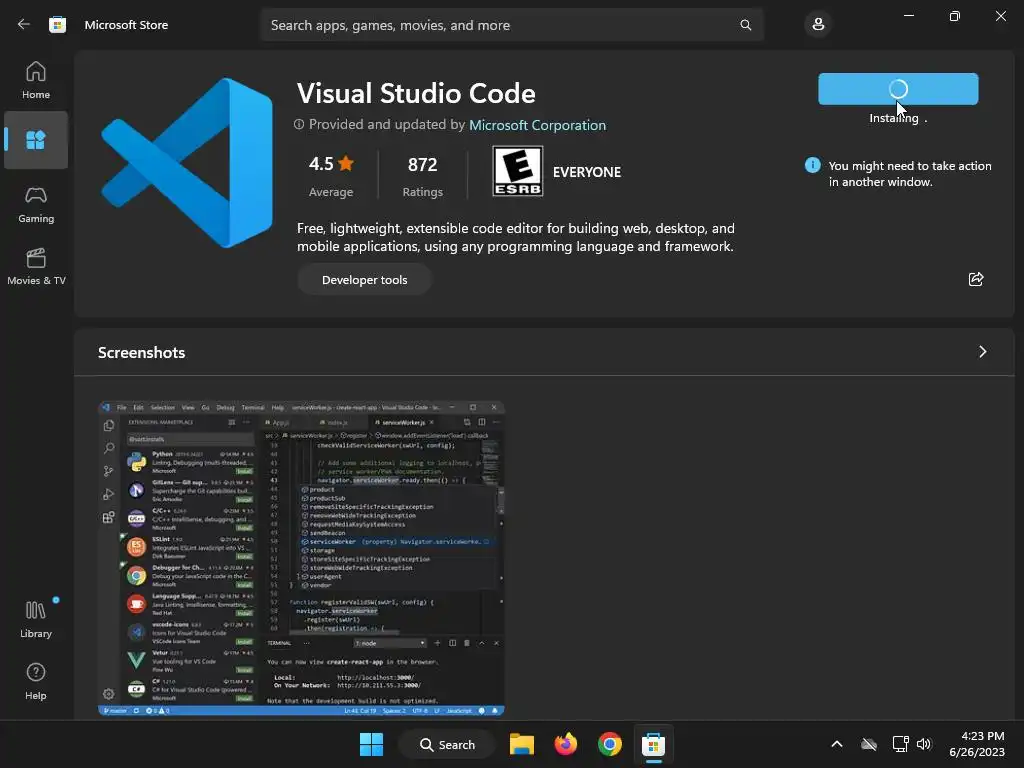Open Home in the sidebar
1024x768 pixels.
tap(36, 80)
